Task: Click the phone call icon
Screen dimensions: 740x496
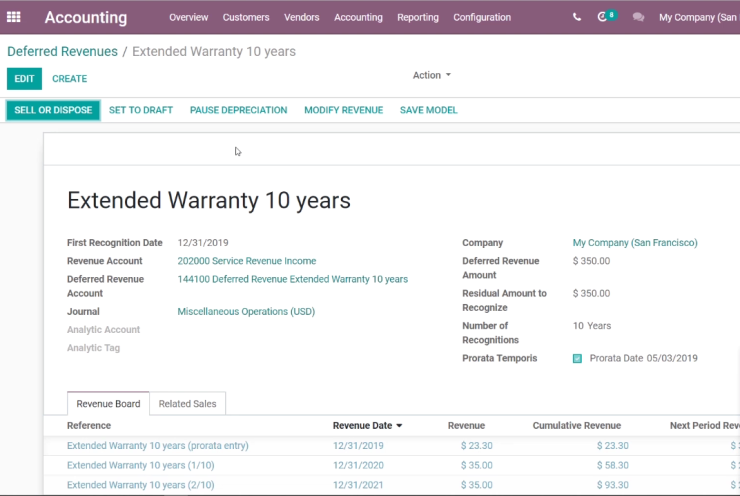Action: click(577, 17)
